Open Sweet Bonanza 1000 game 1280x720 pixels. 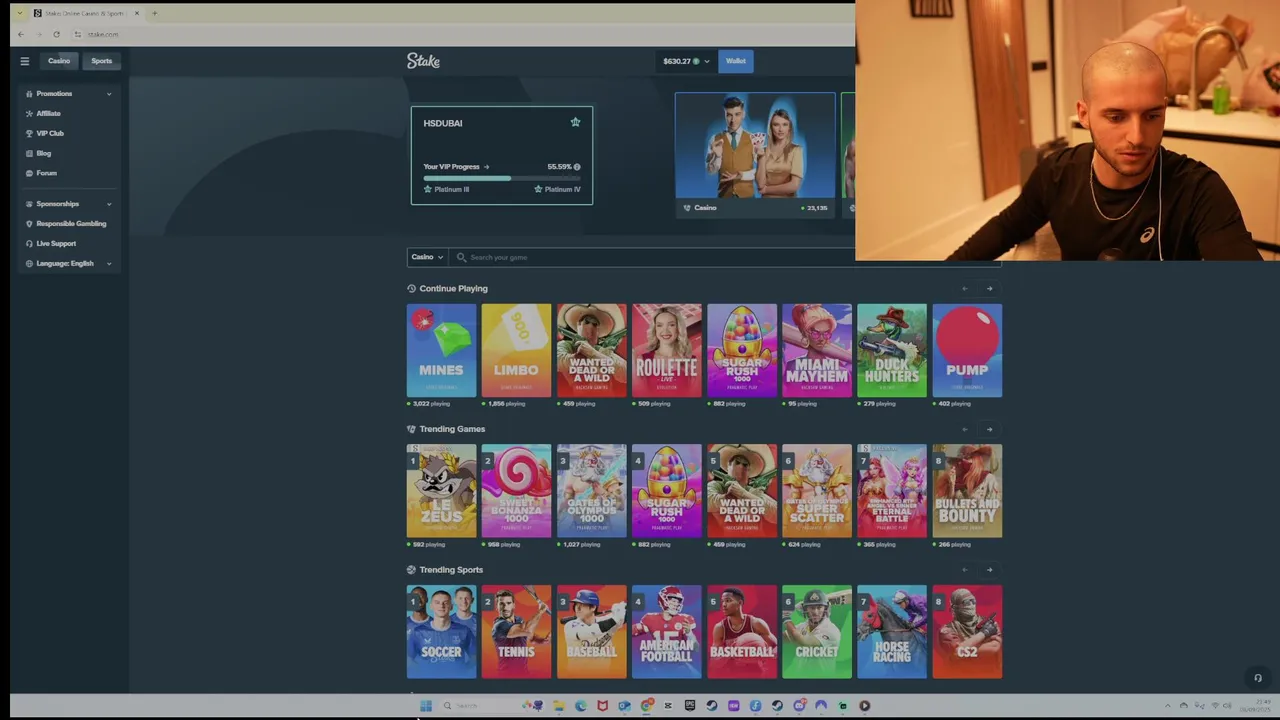click(x=516, y=491)
